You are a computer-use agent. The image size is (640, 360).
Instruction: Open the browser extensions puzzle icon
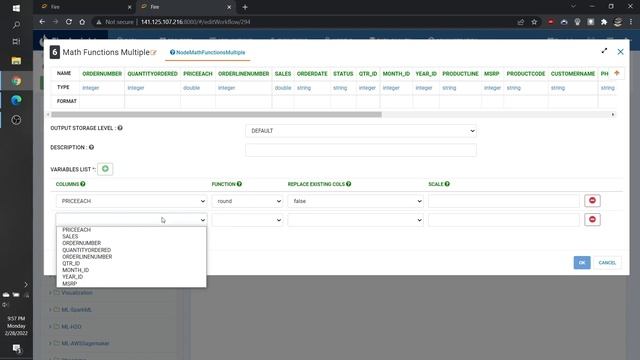(604, 22)
